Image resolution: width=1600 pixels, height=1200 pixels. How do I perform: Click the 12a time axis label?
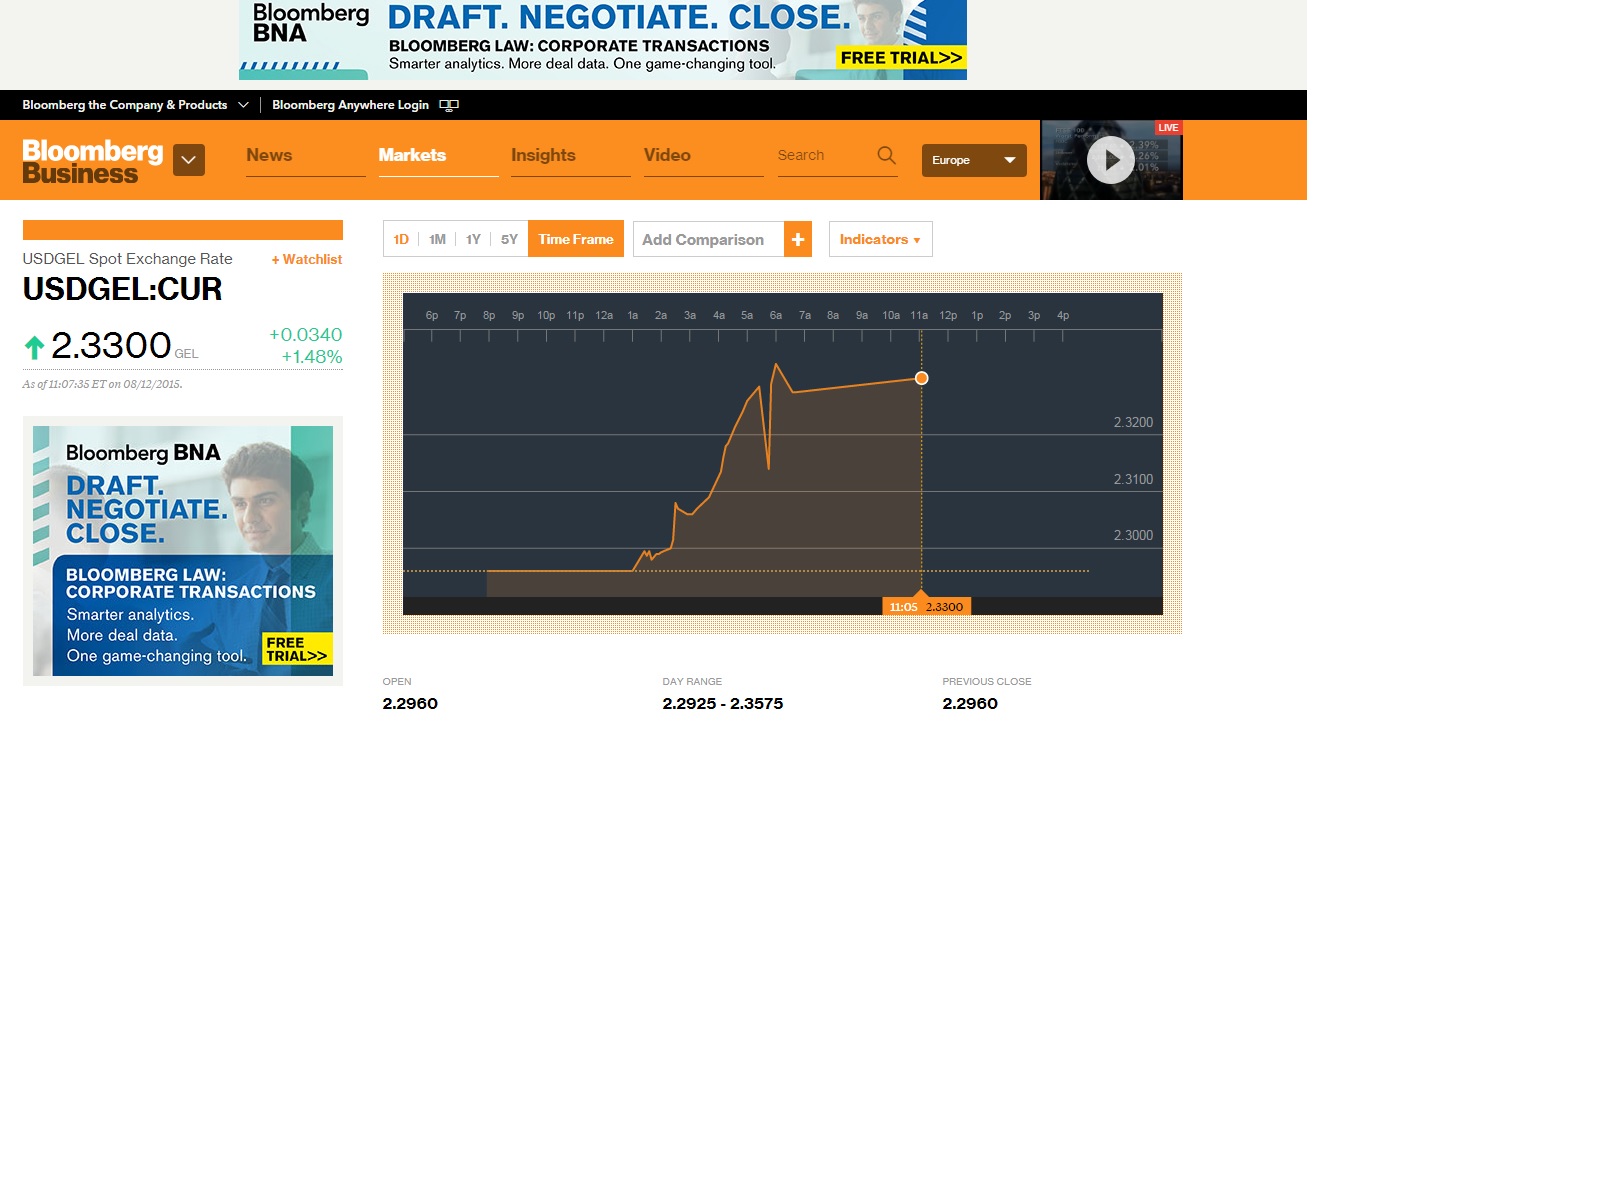[x=604, y=315]
